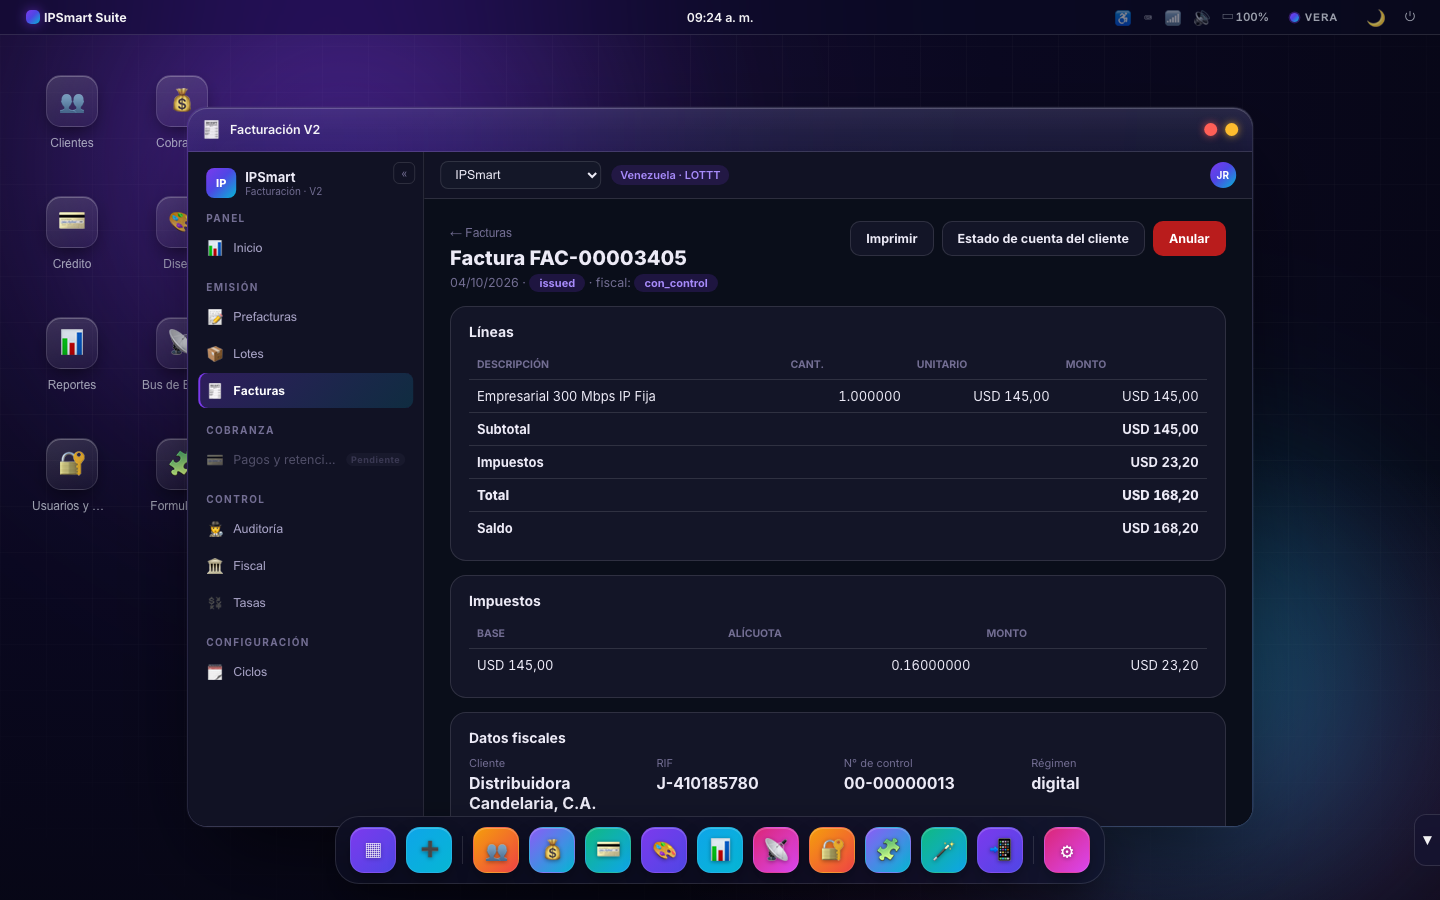Toggle night mode with the moon icon

tap(1376, 17)
